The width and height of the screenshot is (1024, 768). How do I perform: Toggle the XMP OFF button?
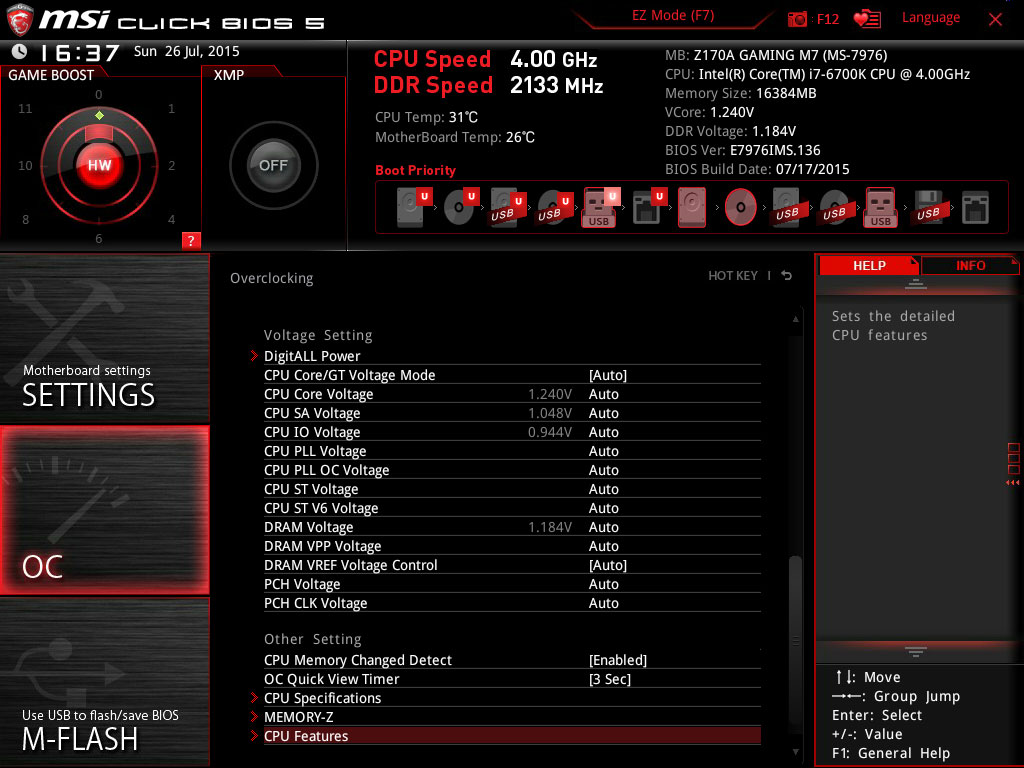pyautogui.click(x=274, y=165)
